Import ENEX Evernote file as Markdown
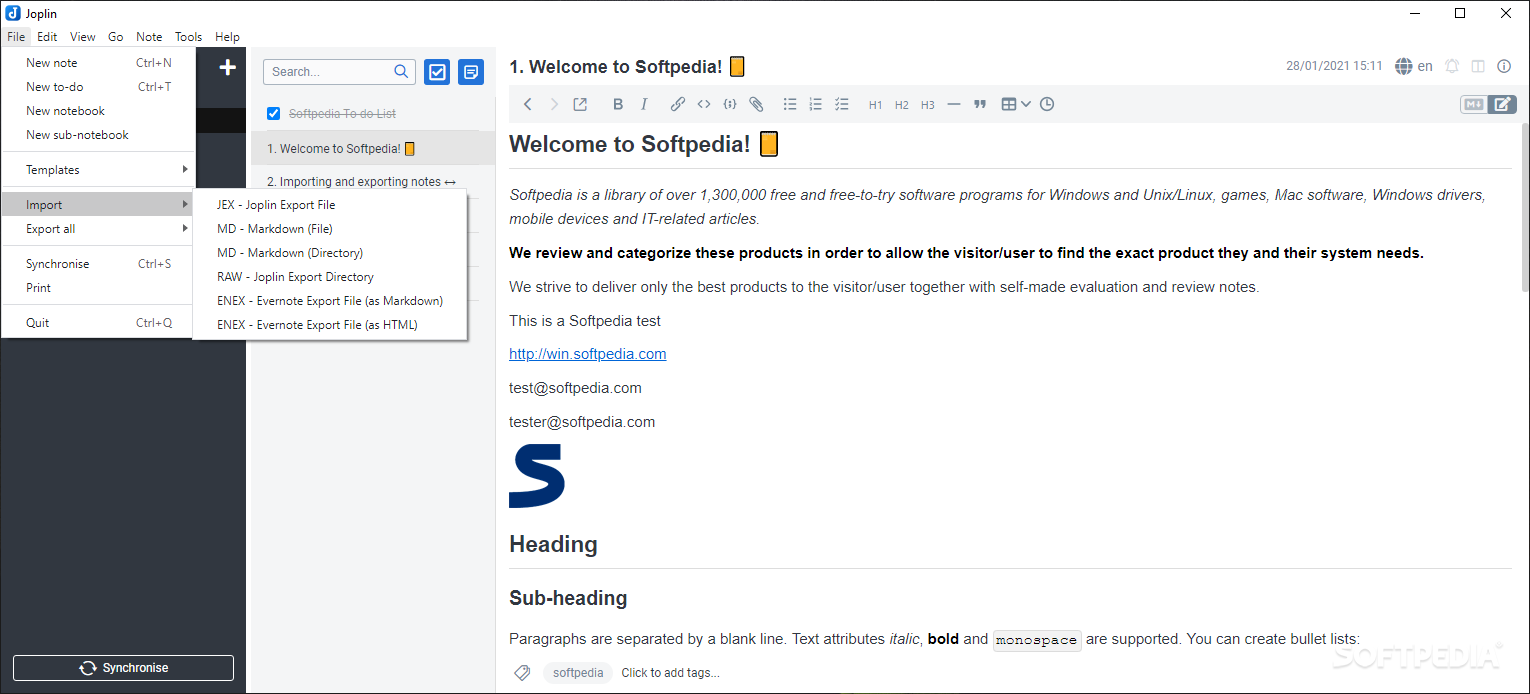This screenshot has width=1530, height=694. (x=330, y=301)
